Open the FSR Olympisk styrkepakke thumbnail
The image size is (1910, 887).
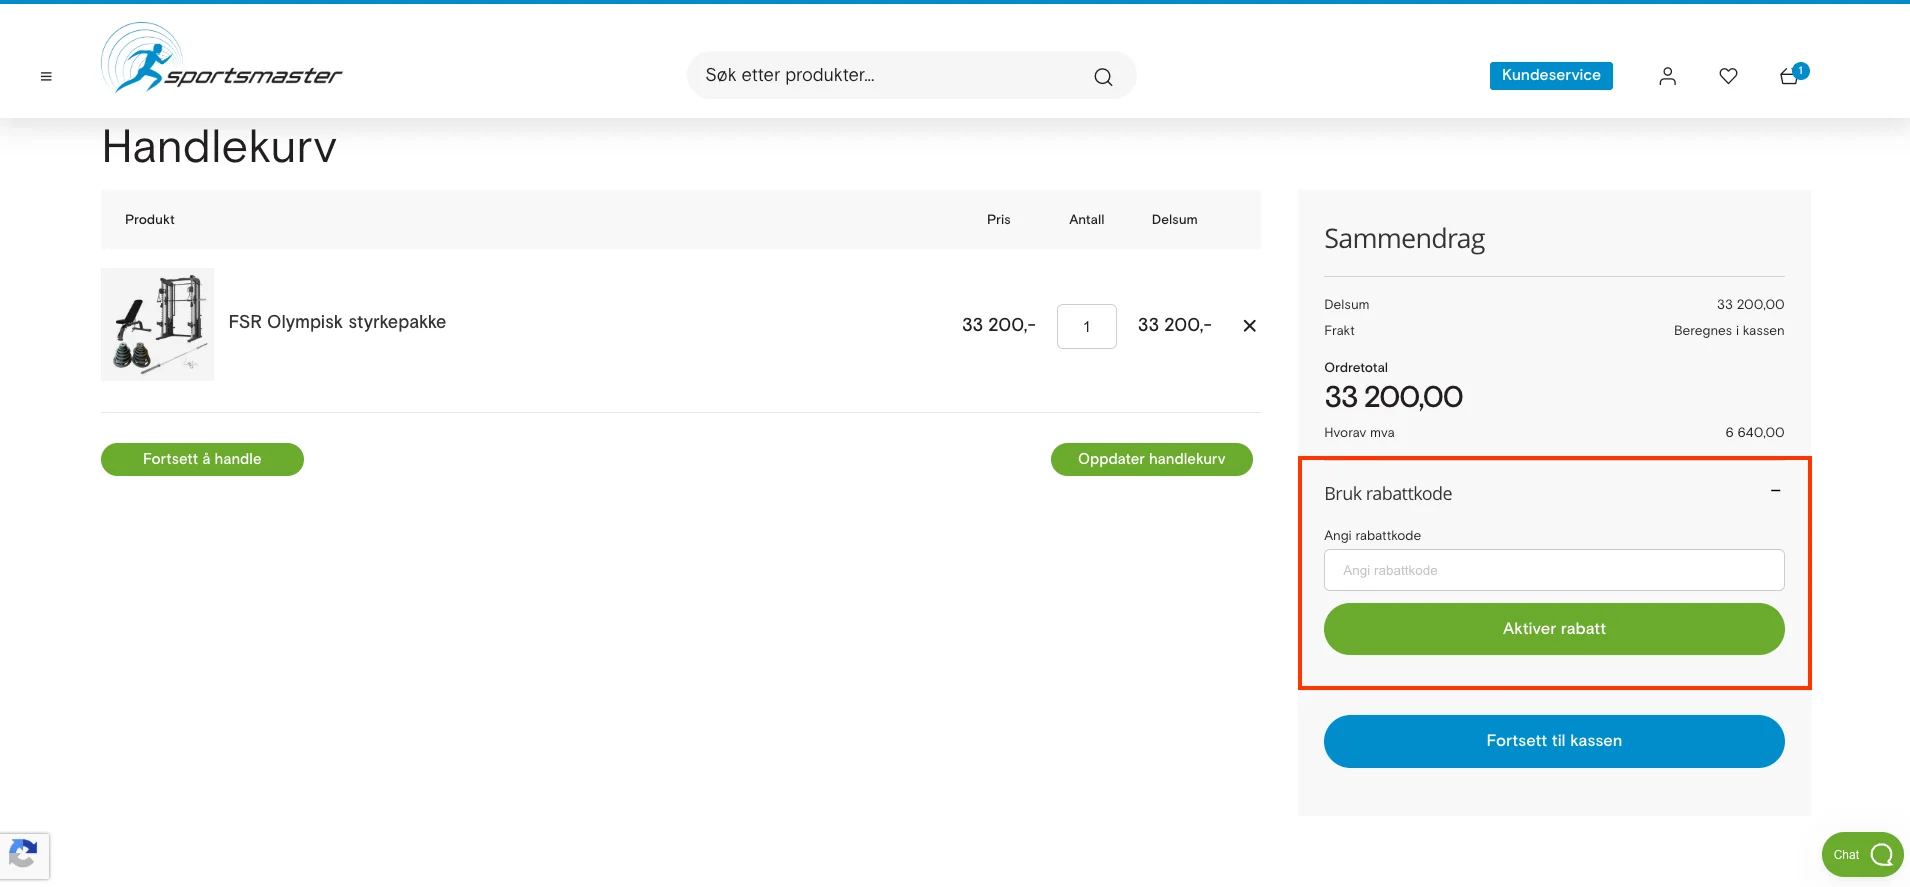click(158, 324)
